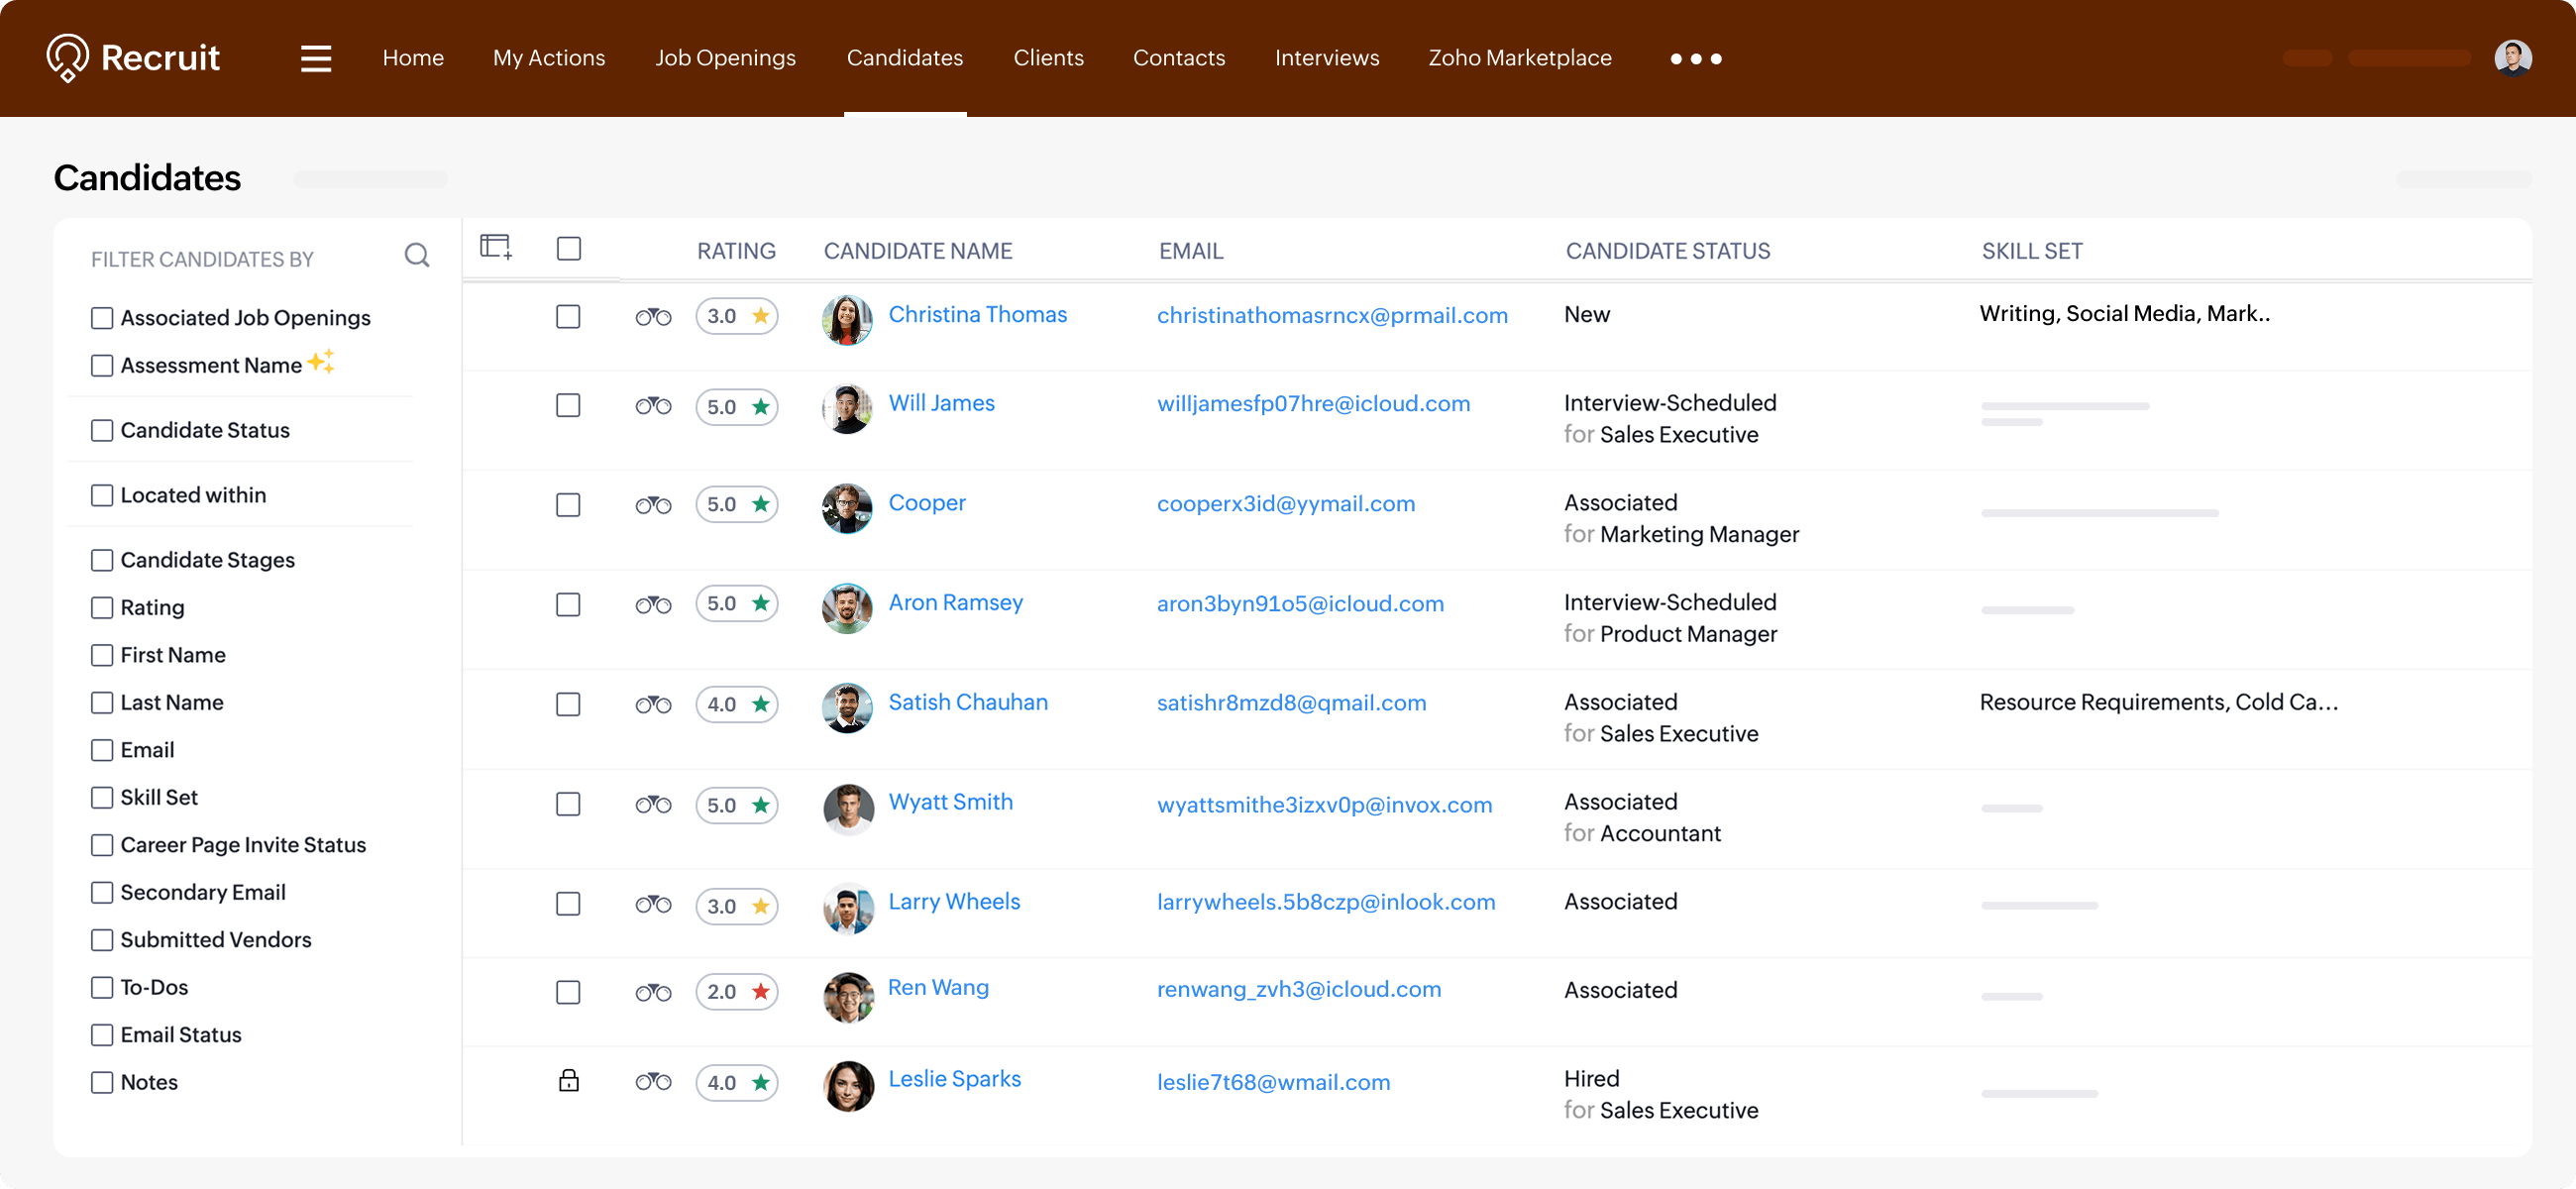
Task: Enable the Candidate Status filter checkbox
Action: (x=102, y=430)
